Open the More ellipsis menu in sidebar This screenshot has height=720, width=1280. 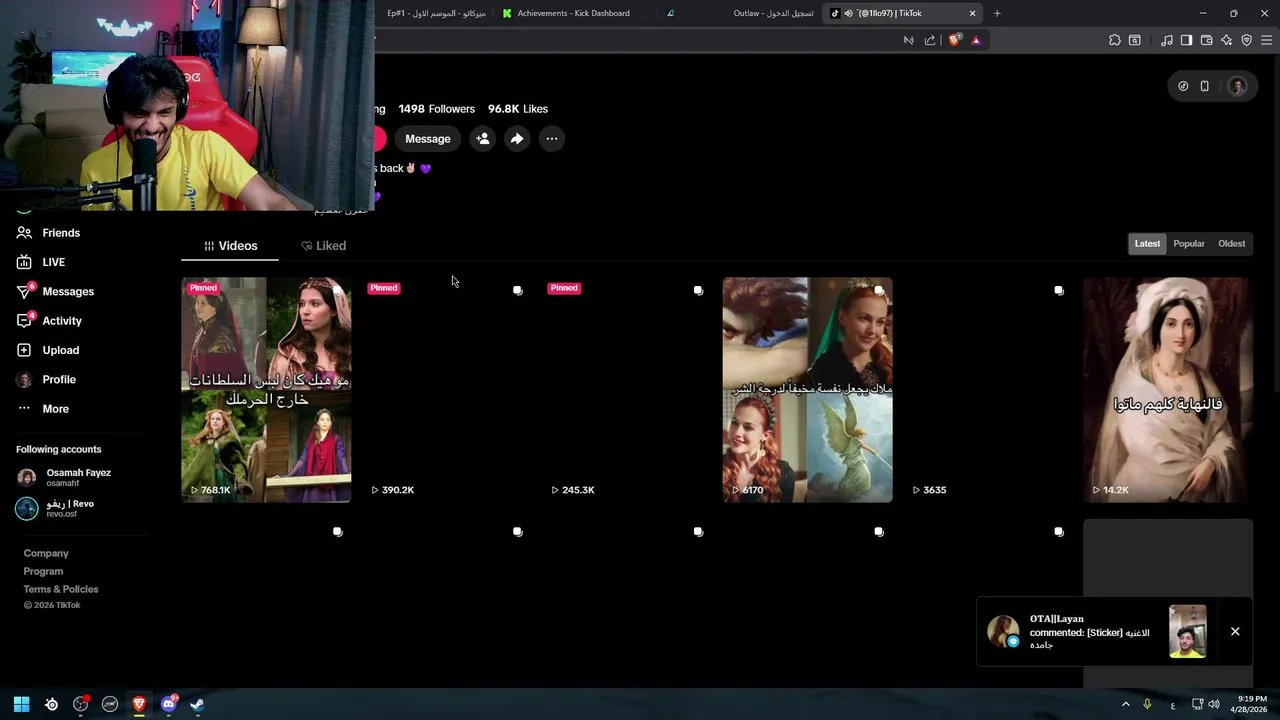(x=24, y=409)
